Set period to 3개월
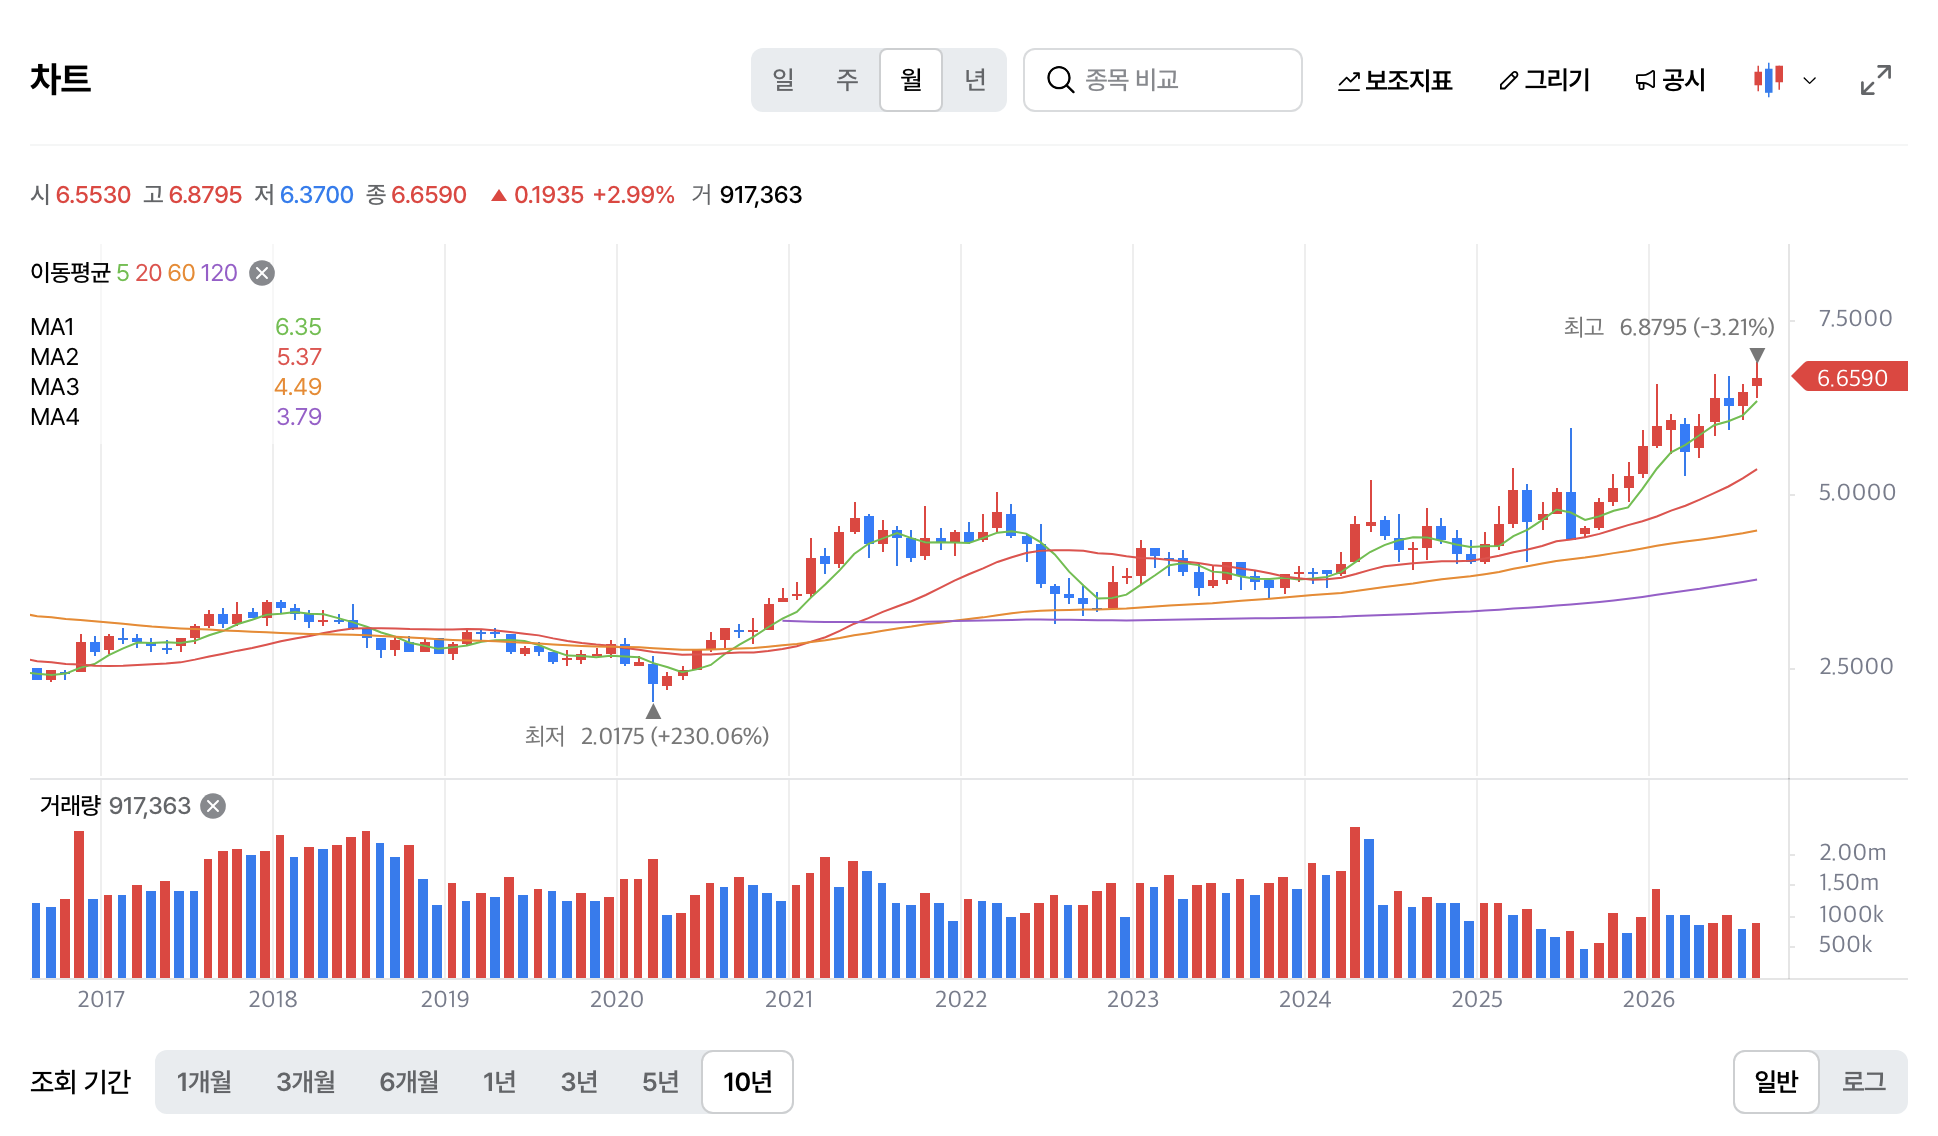This screenshot has width=1938, height=1136. point(306,1081)
